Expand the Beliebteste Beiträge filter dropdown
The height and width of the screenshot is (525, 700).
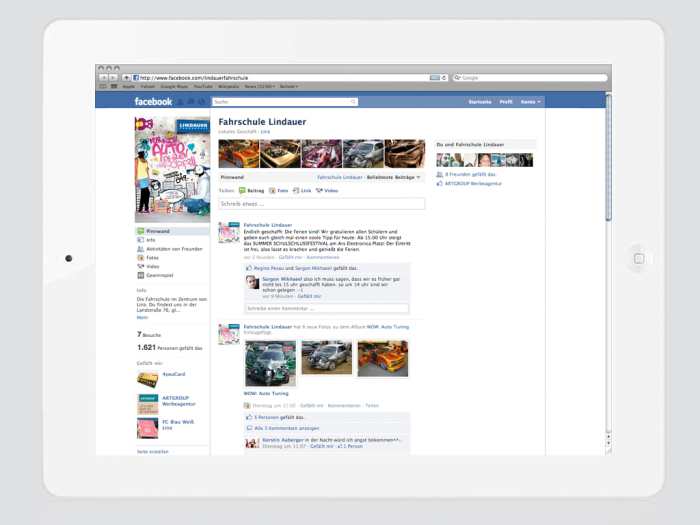(393, 177)
